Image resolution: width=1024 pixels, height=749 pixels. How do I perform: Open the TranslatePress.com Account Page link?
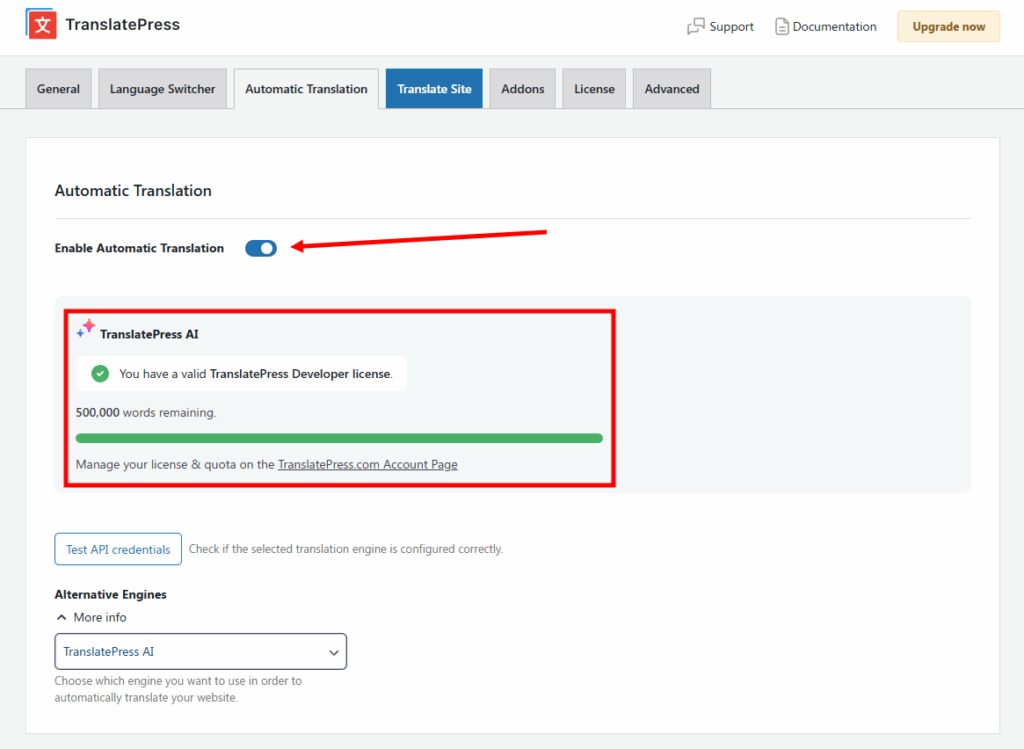(x=367, y=465)
